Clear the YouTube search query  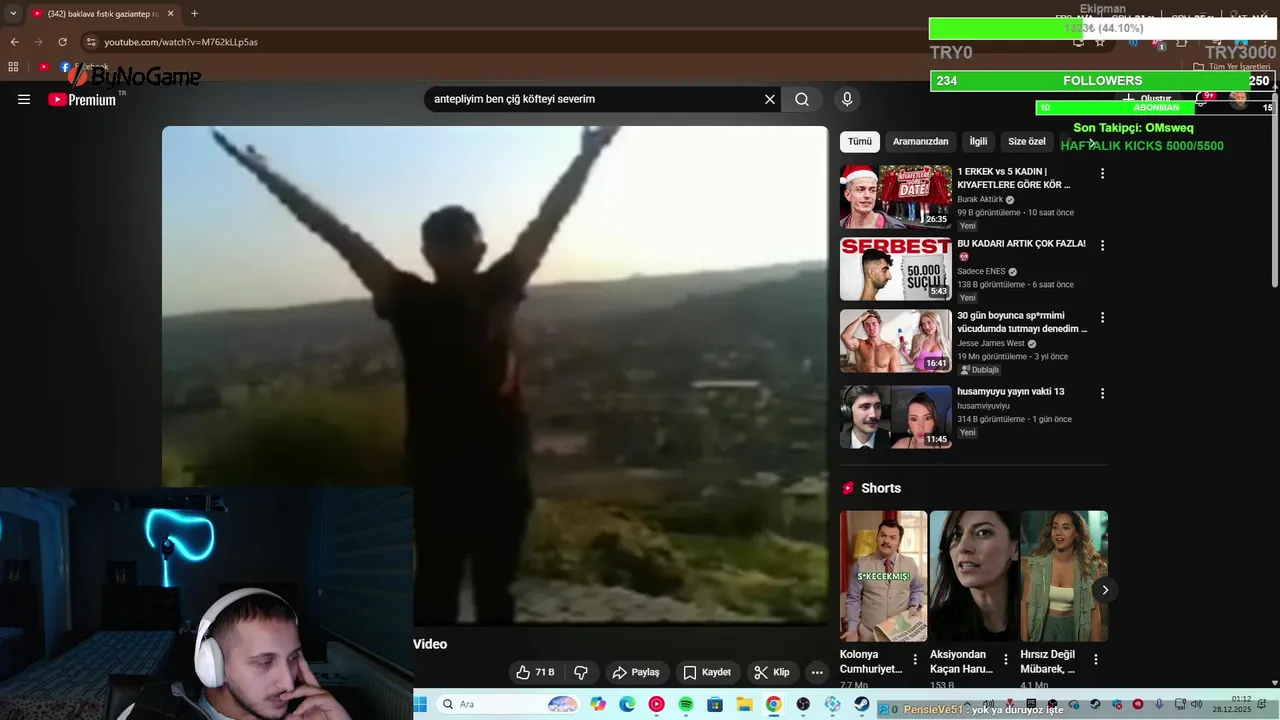770,99
